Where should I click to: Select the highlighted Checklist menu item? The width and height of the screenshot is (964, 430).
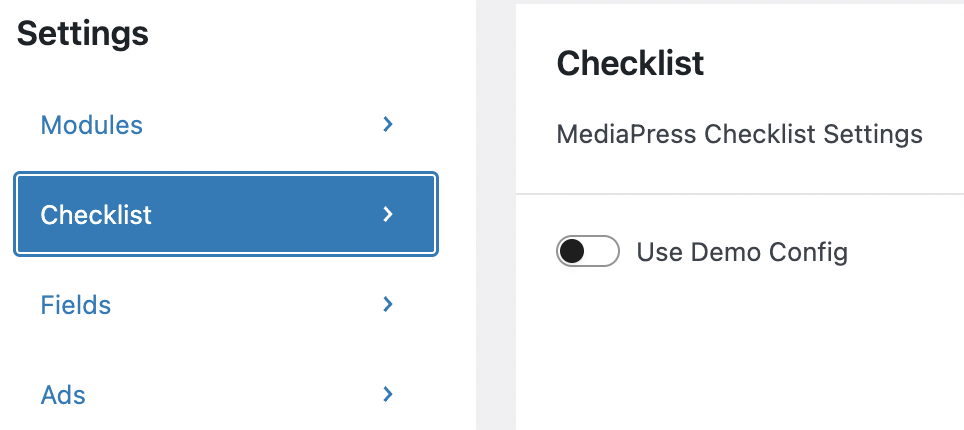pyautogui.click(x=225, y=214)
